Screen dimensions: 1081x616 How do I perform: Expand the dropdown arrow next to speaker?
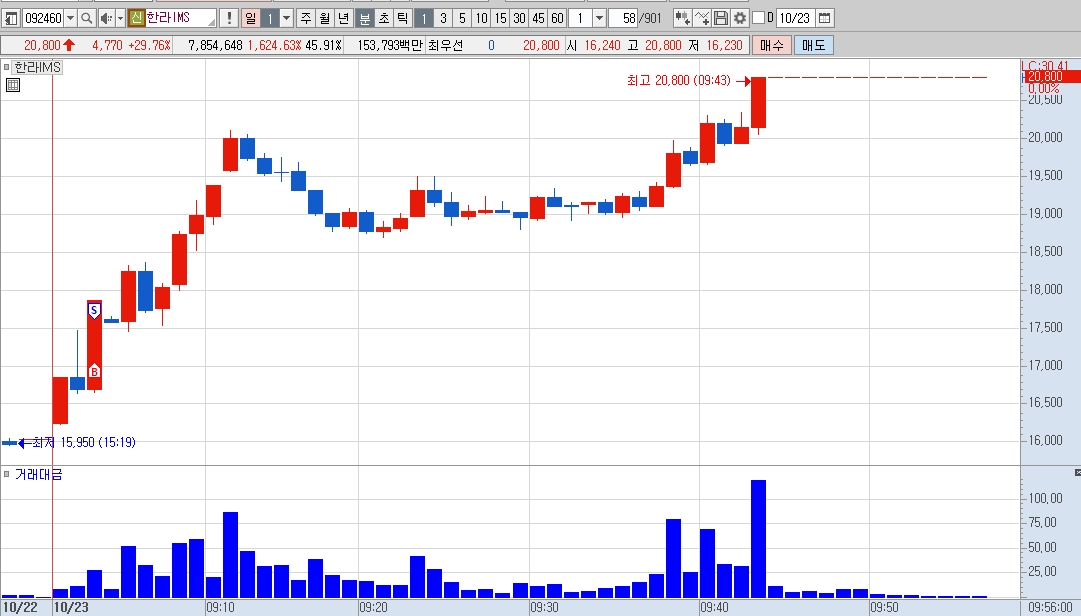(120, 18)
